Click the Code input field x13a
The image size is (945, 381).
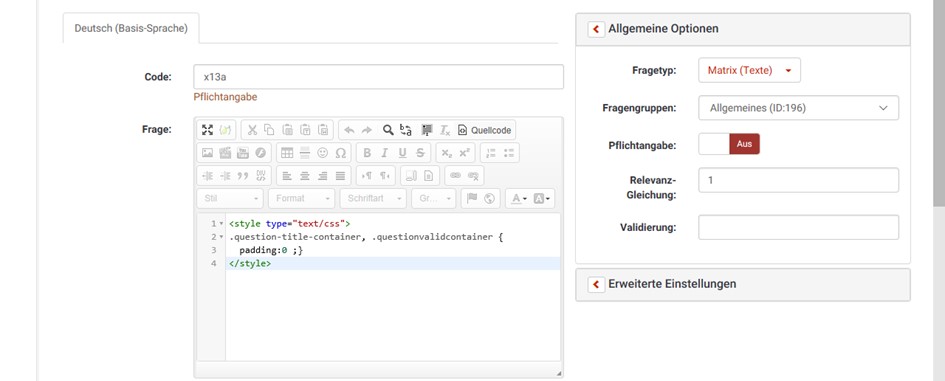[378, 77]
